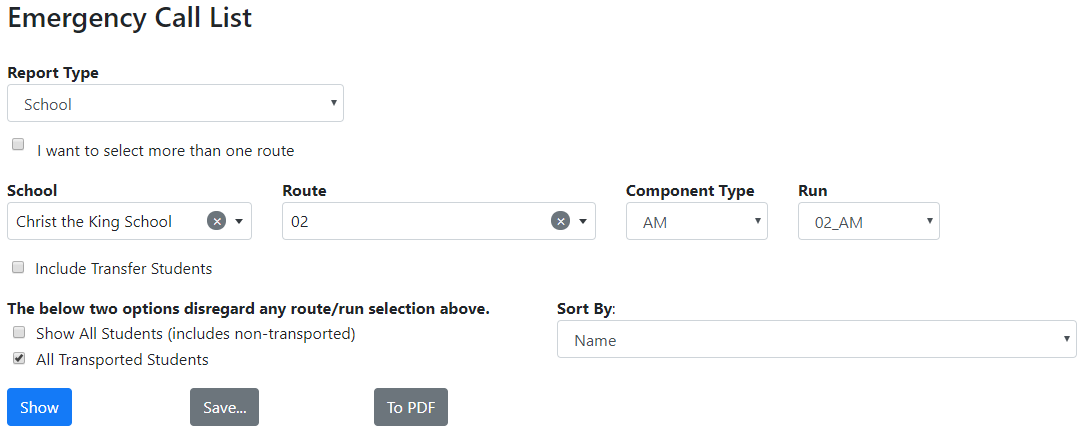Click the Sort By label
Screen dimensions: 1085x431
click(x=585, y=309)
